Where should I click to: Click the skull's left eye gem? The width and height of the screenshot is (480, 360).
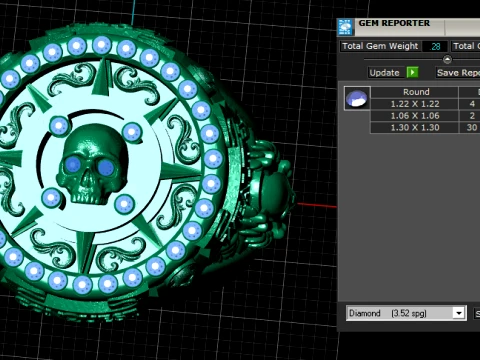[x=73, y=165]
